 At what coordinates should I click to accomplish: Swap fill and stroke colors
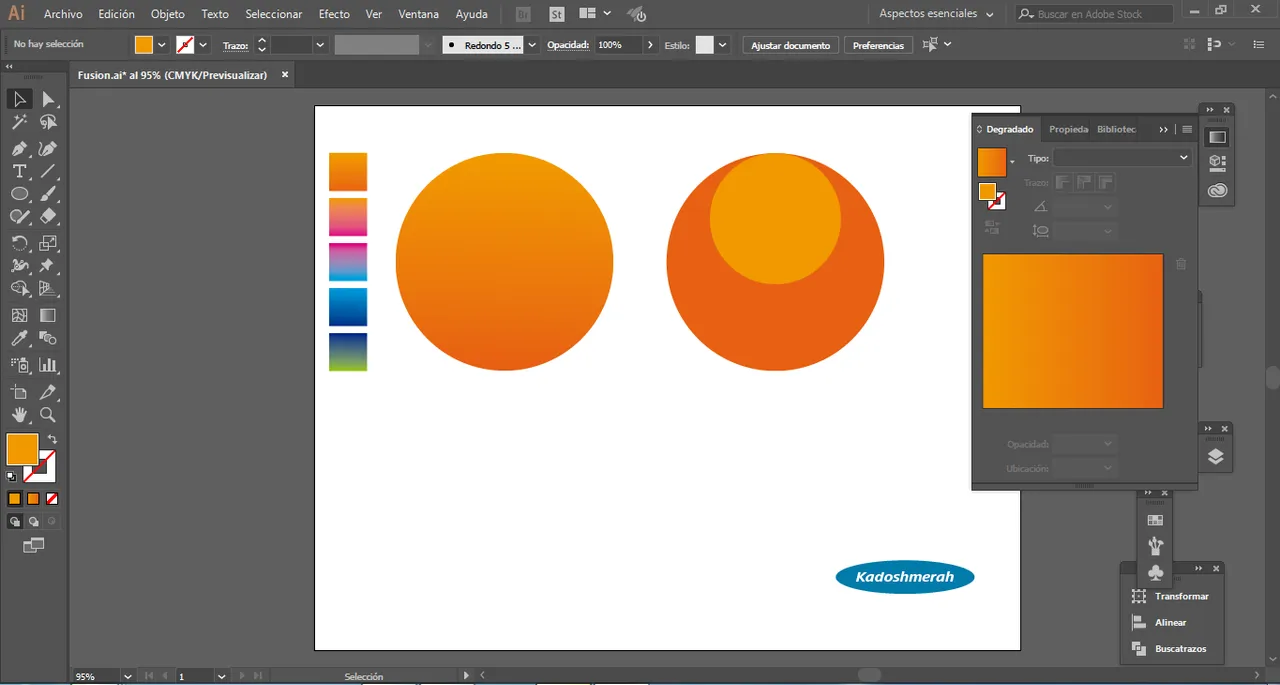pyautogui.click(x=52, y=440)
